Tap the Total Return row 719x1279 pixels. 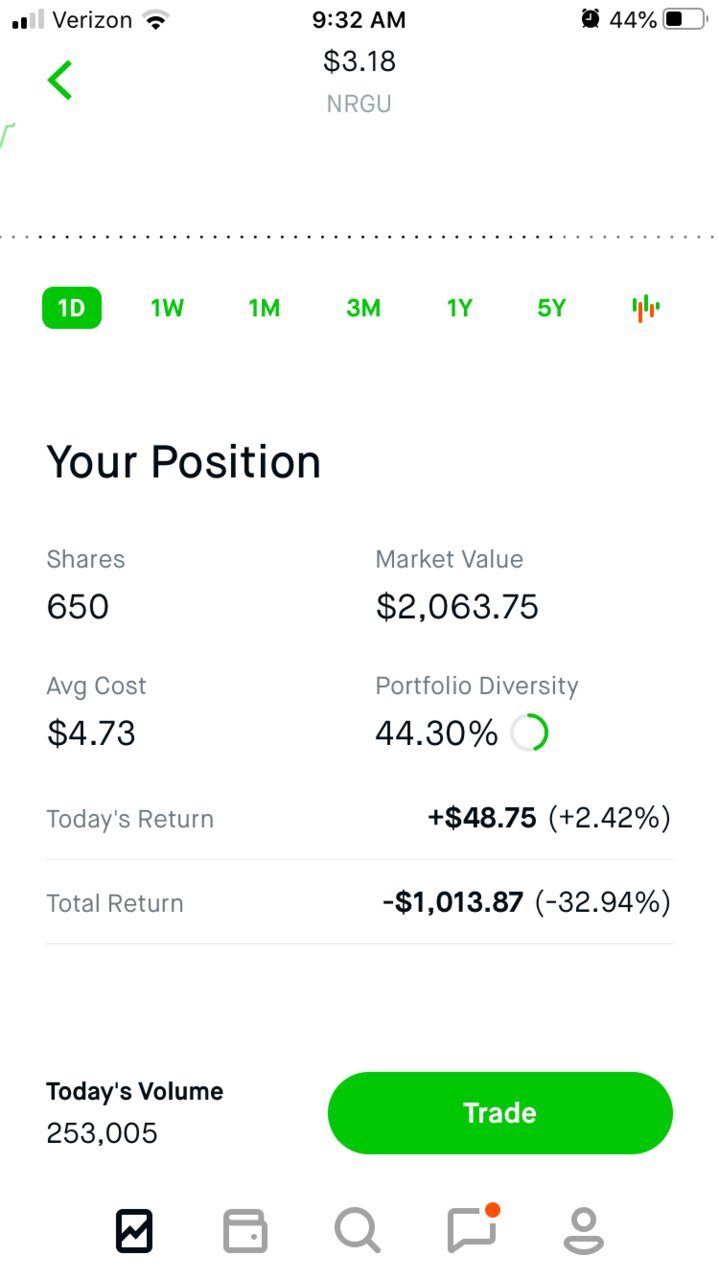point(359,903)
